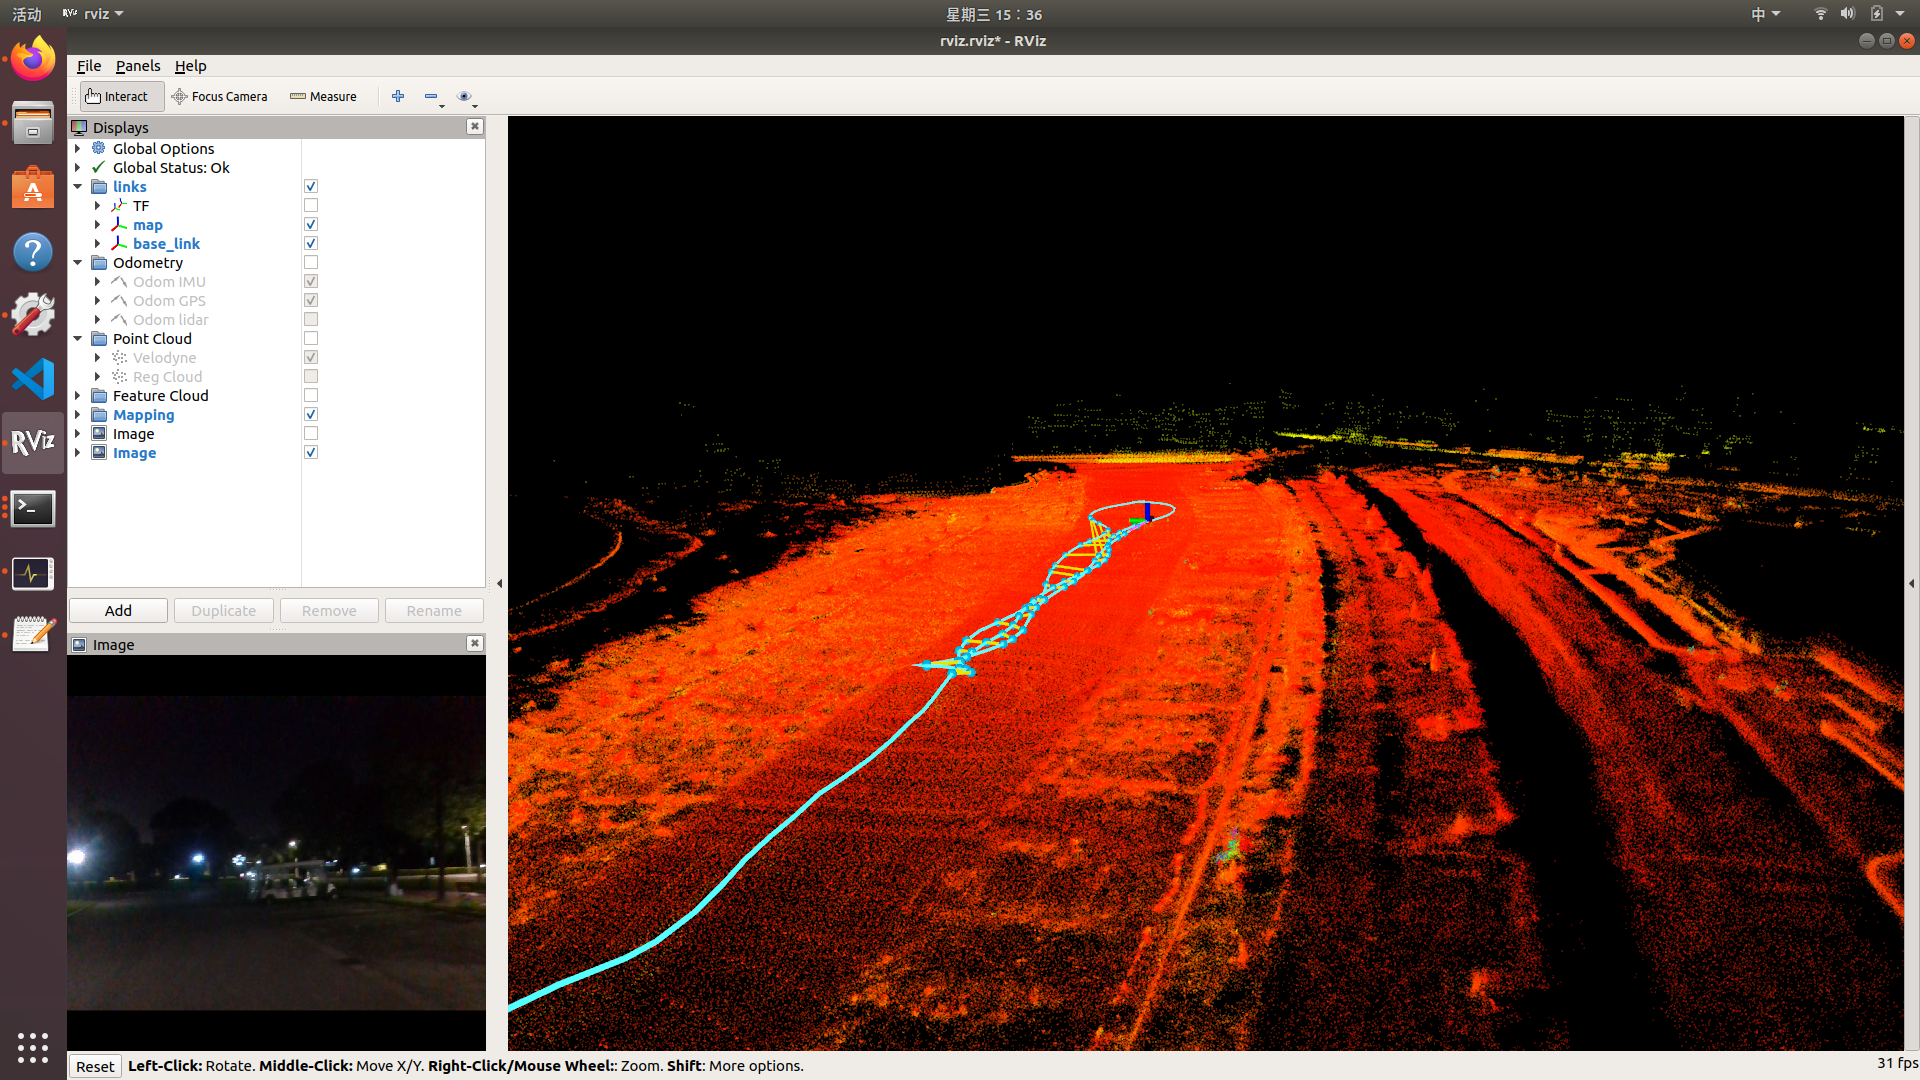Viewport: 1920px width, 1080px height.
Task: Activate the Focus Camera tool
Action: click(x=220, y=96)
